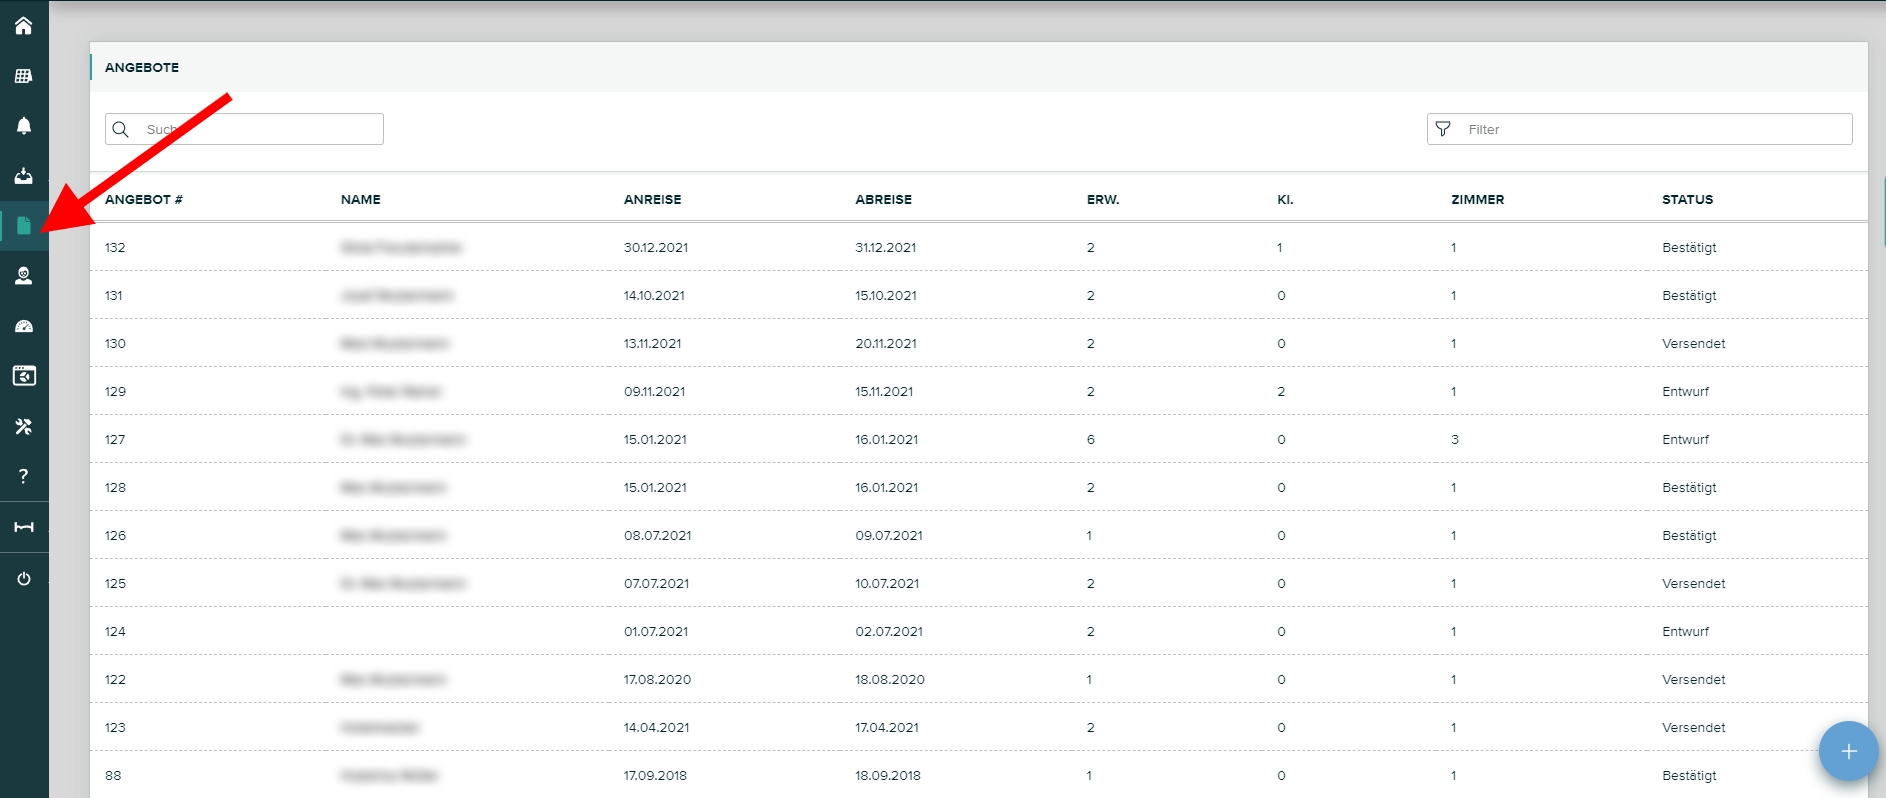Sort by the STATUS column header
Viewport: 1886px width, 798px height.
(x=1687, y=200)
